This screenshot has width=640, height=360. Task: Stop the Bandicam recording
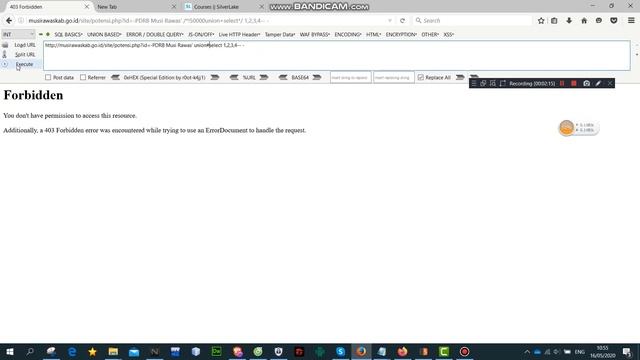point(574,83)
